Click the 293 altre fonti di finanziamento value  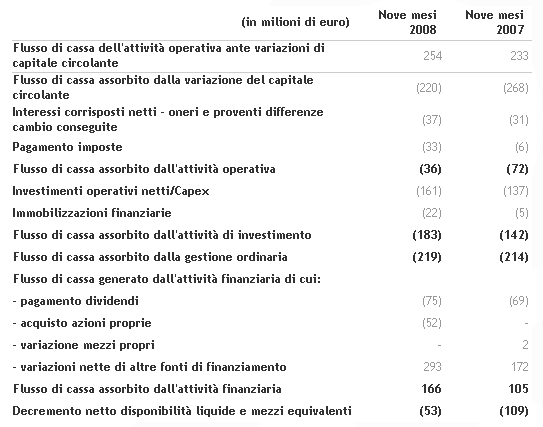tap(433, 367)
